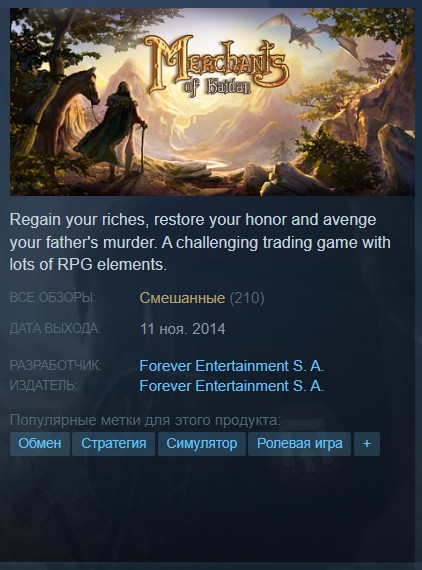Click the (210) review count
Image resolution: width=422 pixels, height=570 pixels.
click(x=247, y=298)
